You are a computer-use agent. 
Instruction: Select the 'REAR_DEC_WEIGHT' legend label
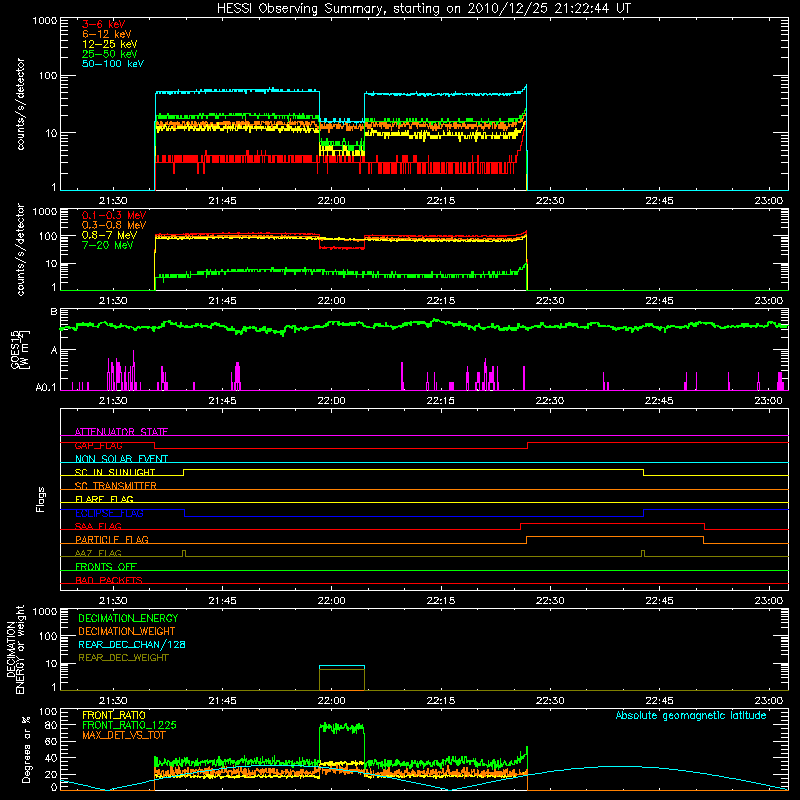(x=123, y=658)
